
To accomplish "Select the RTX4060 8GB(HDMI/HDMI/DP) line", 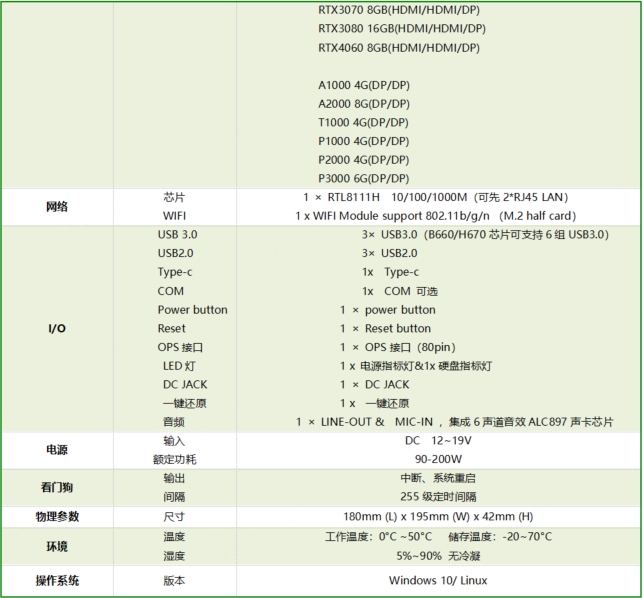I will tap(399, 48).
